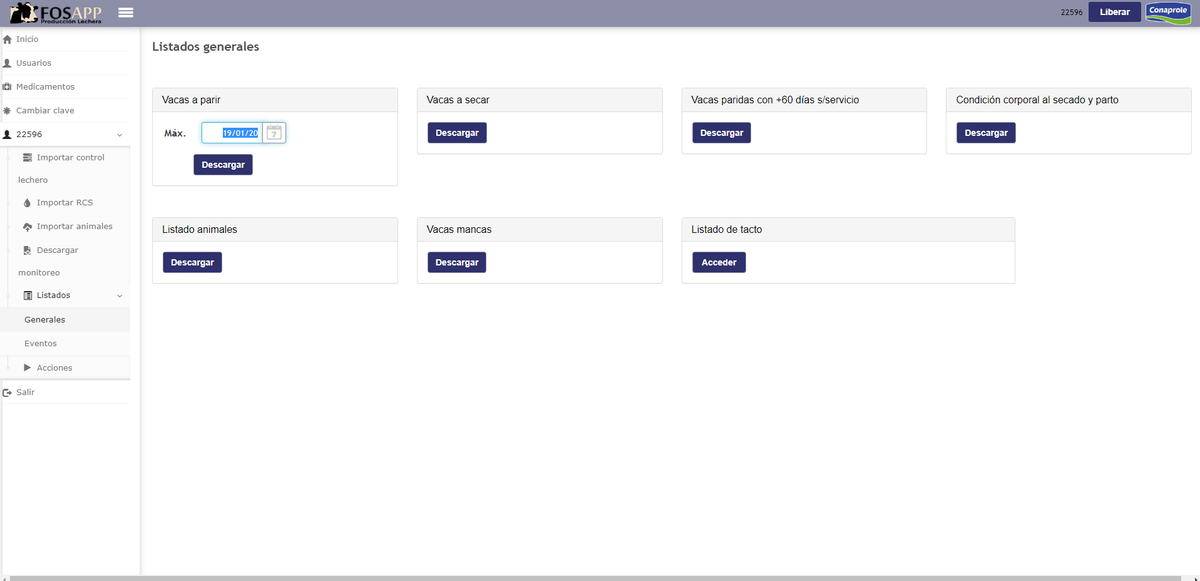This screenshot has width=1200, height=581.
Task: Open the calendar date picker icon
Action: (274, 133)
